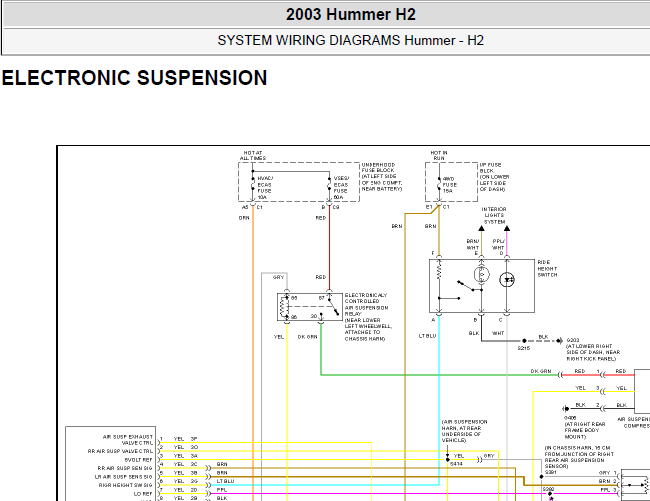Viewport: 650px width, 501px height.
Task: Click the 'AIR SUSPENSION HARN, AT REAR UNDERSIDE' note
Action: click(465, 431)
